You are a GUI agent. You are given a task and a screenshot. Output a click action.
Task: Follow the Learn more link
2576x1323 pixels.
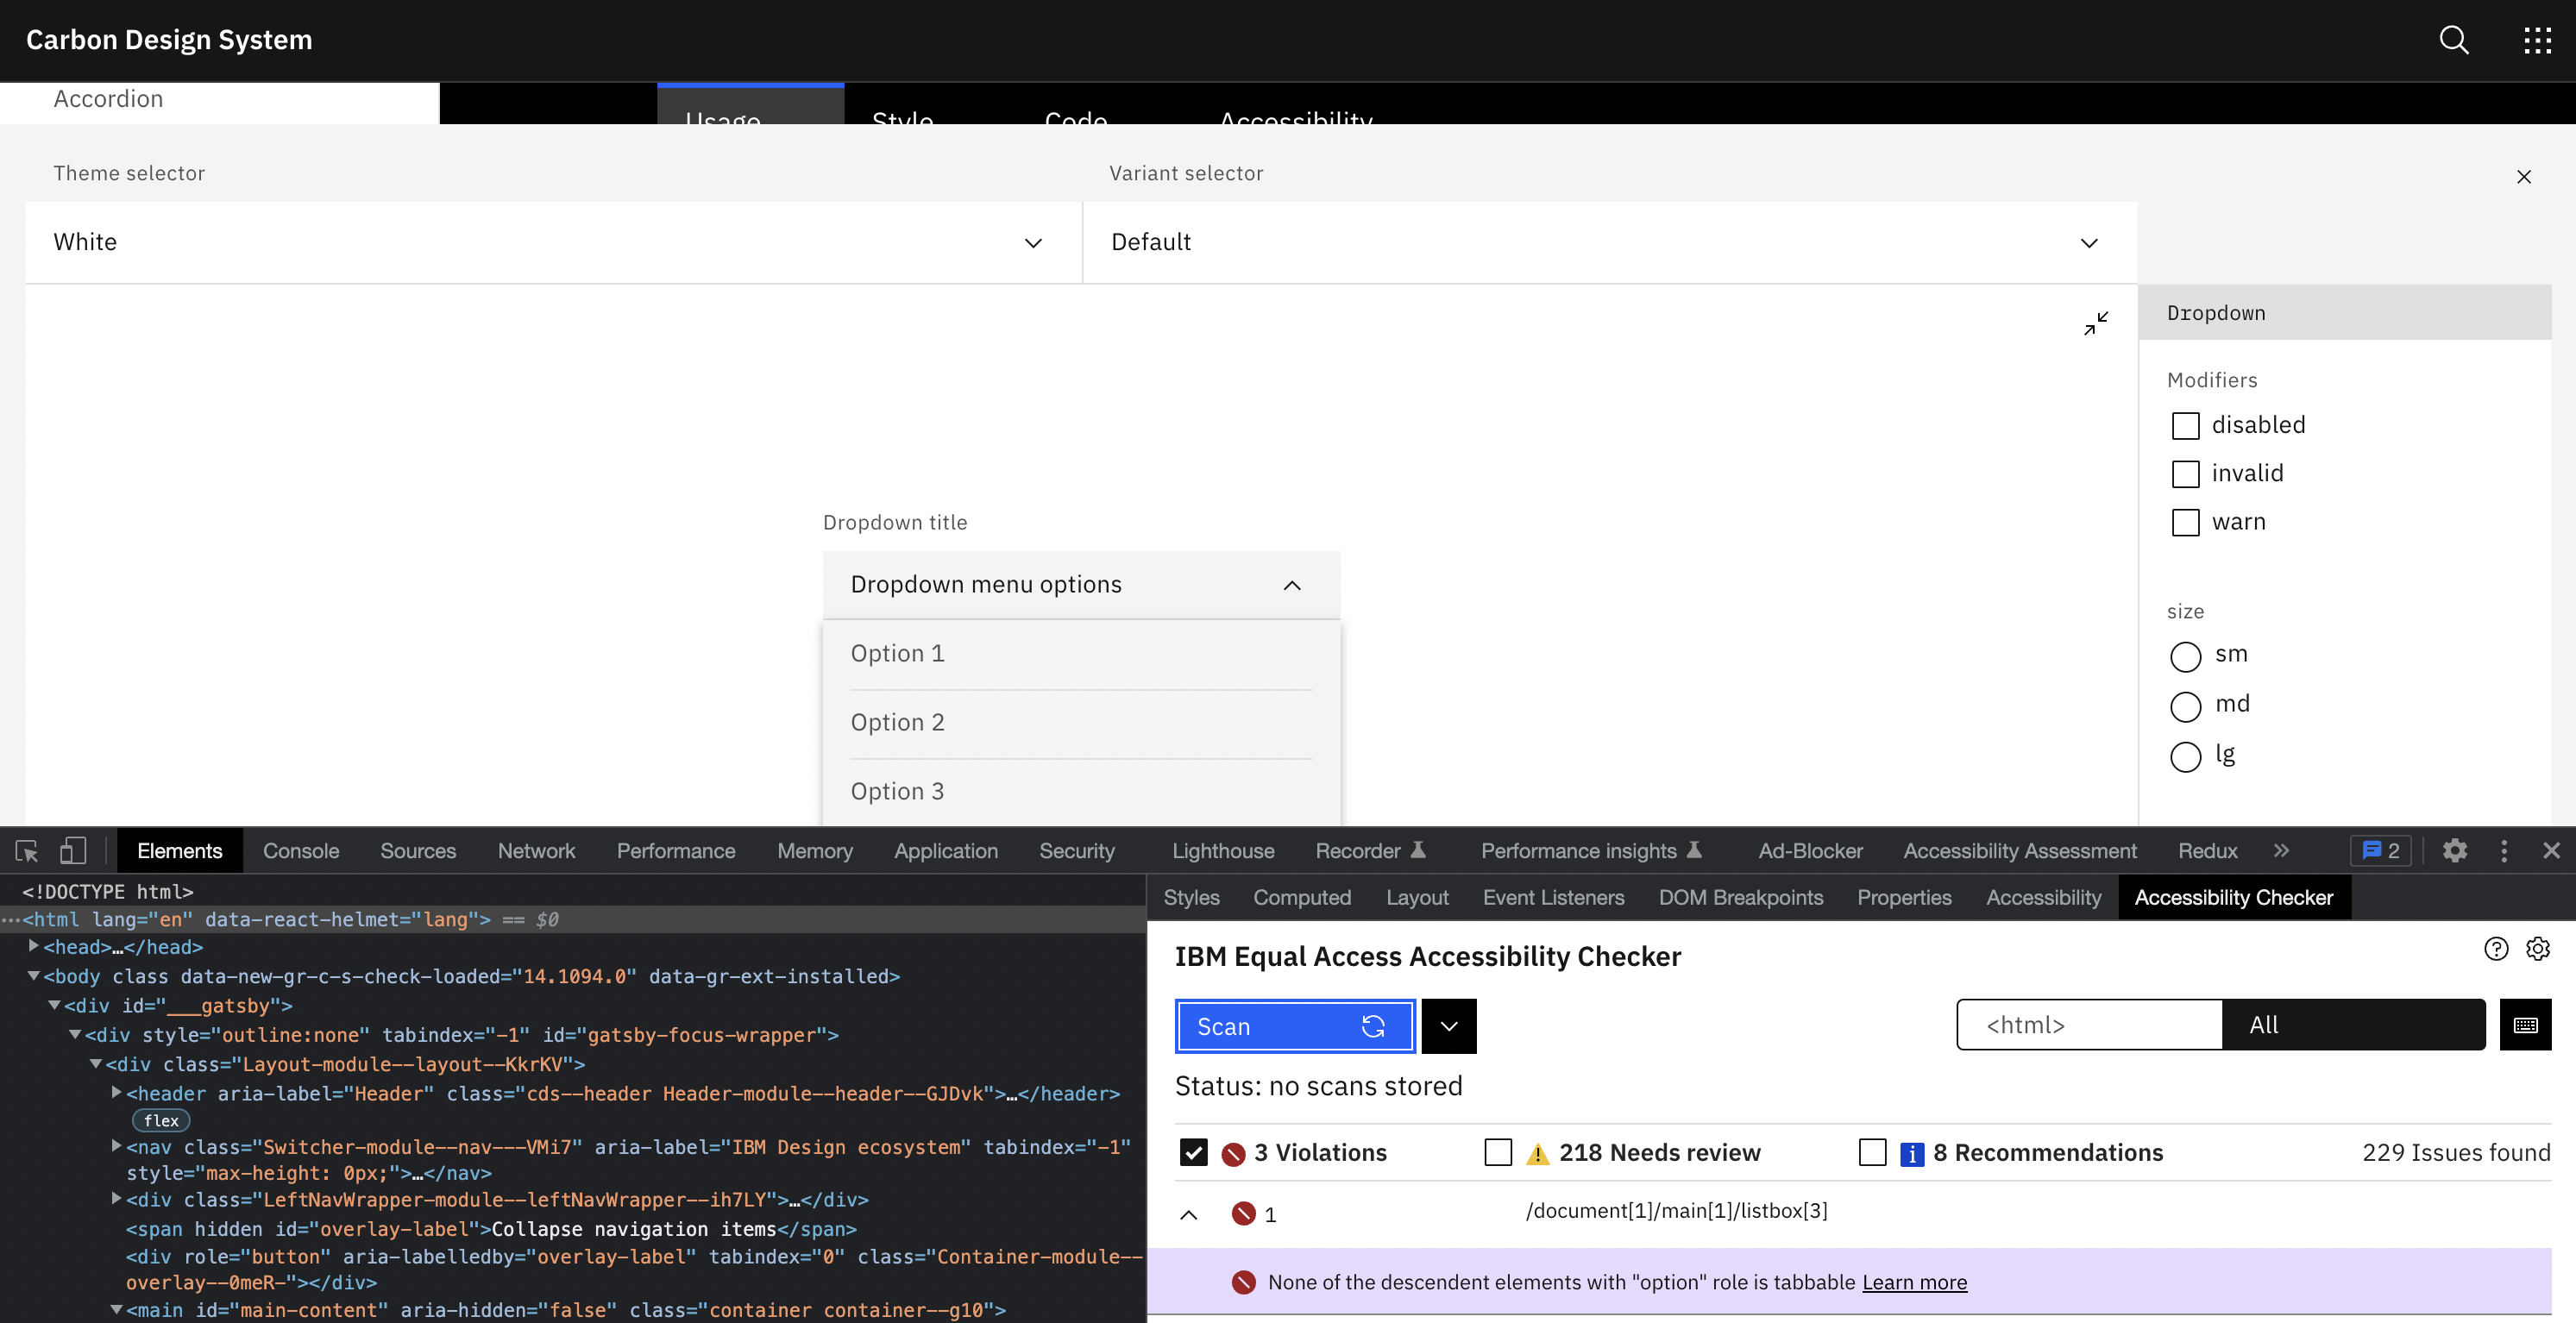click(1914, 1282)
